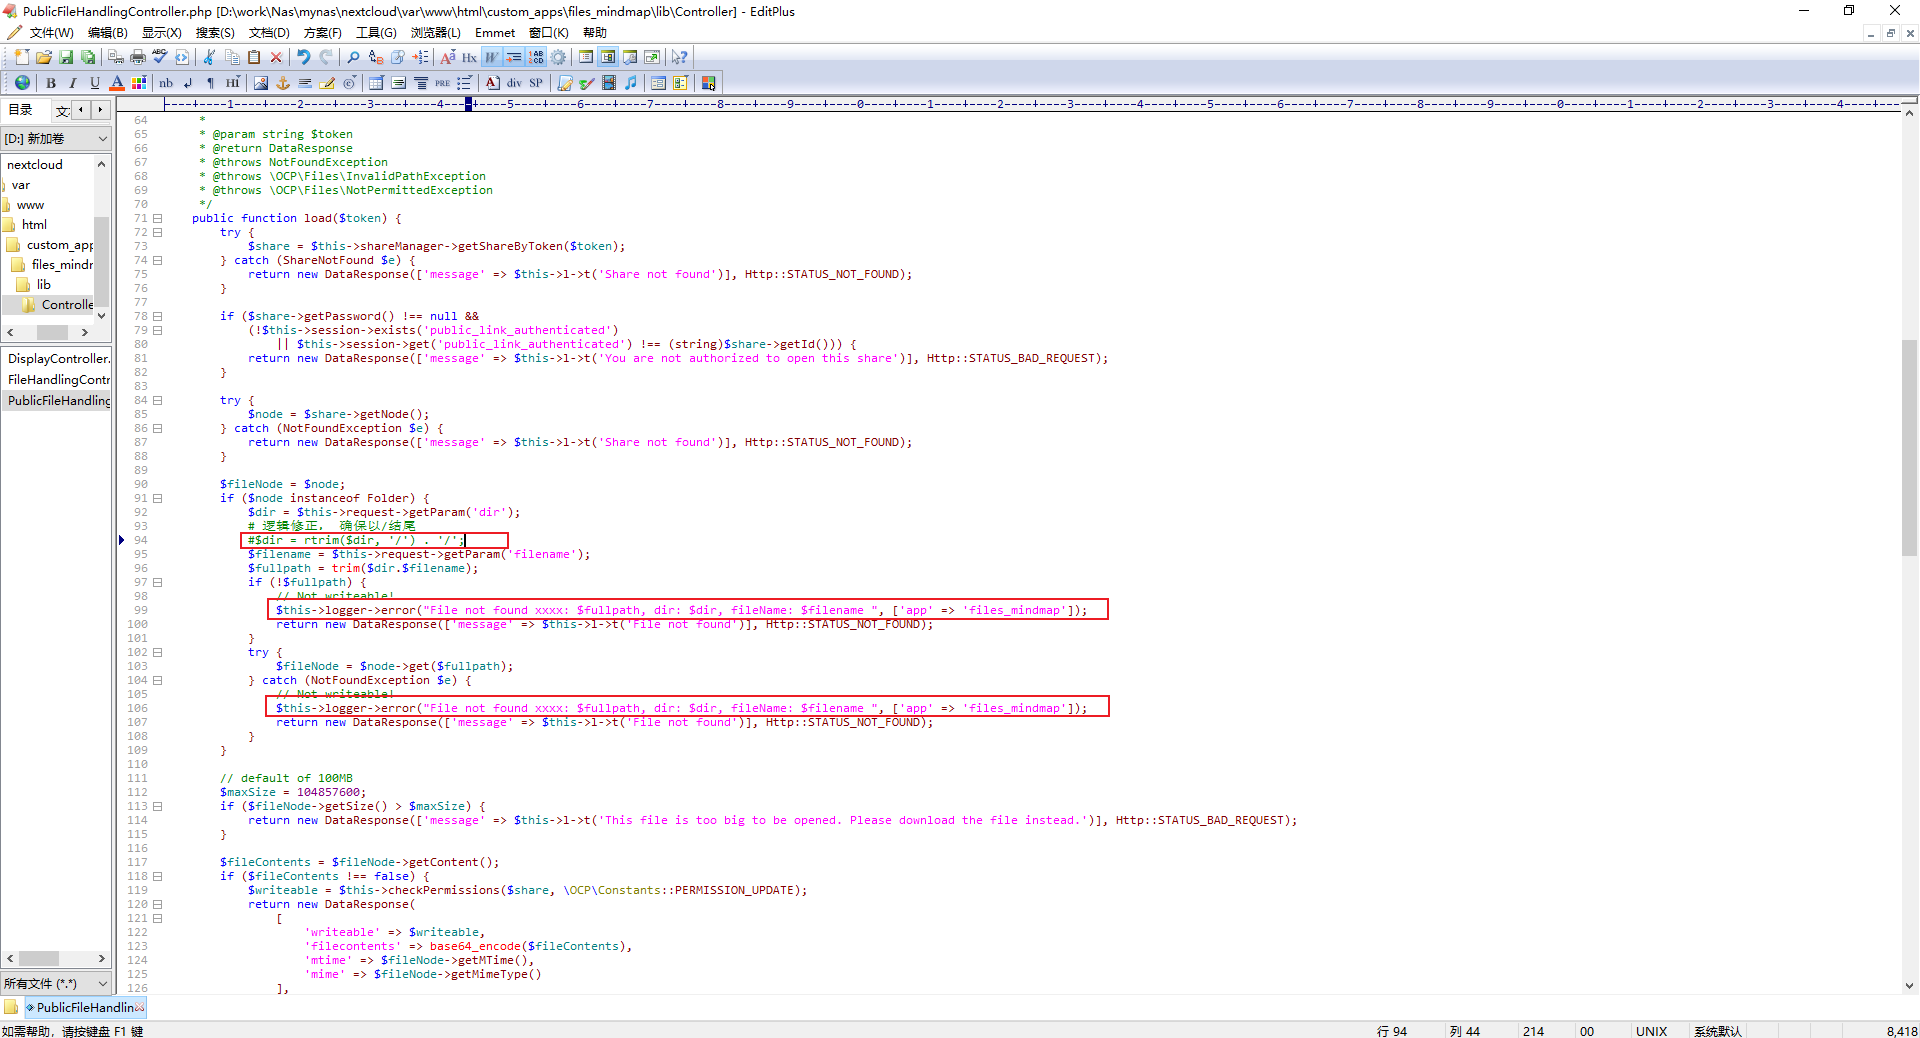Screen dimensions: 1920x1038
Task: Click the UNIX line-ending status bar entry
Action: 1651,1031
